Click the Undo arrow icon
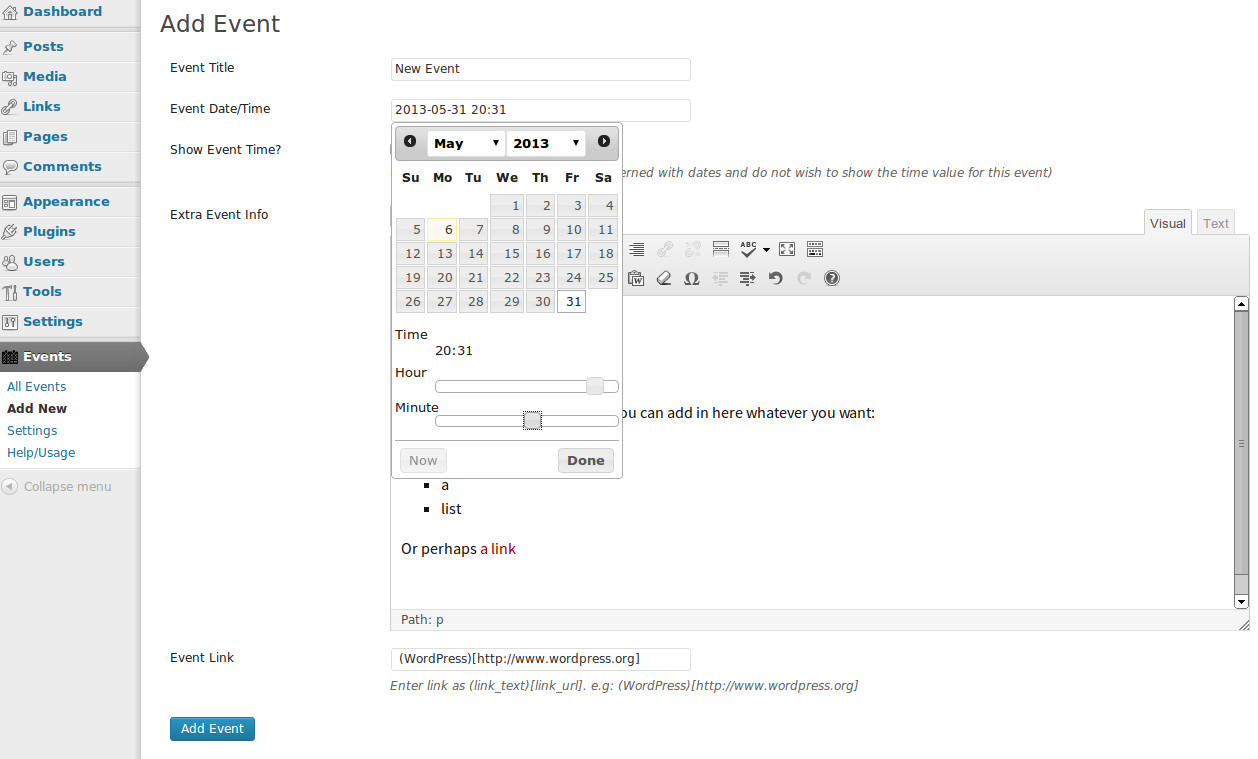The width and height of the screenshot is (1258, 759). coord(775,278)
